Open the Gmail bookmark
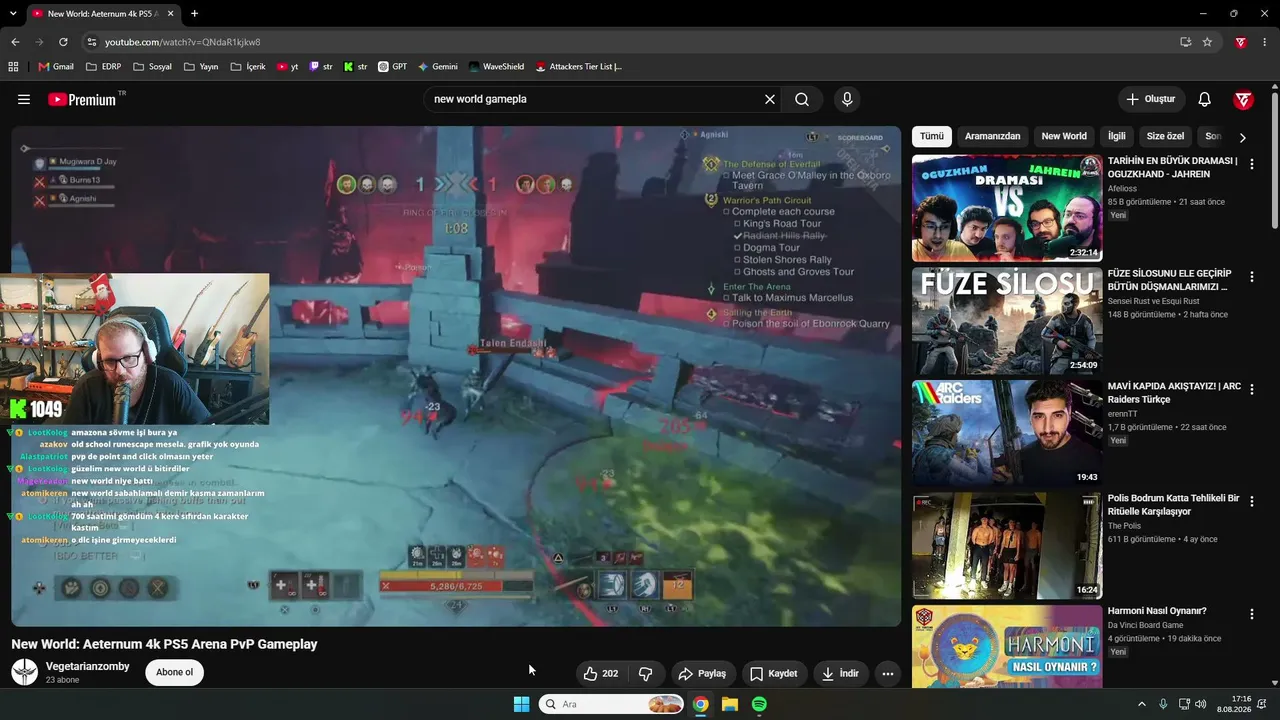 pyautogui.click(x=56, y=67)
